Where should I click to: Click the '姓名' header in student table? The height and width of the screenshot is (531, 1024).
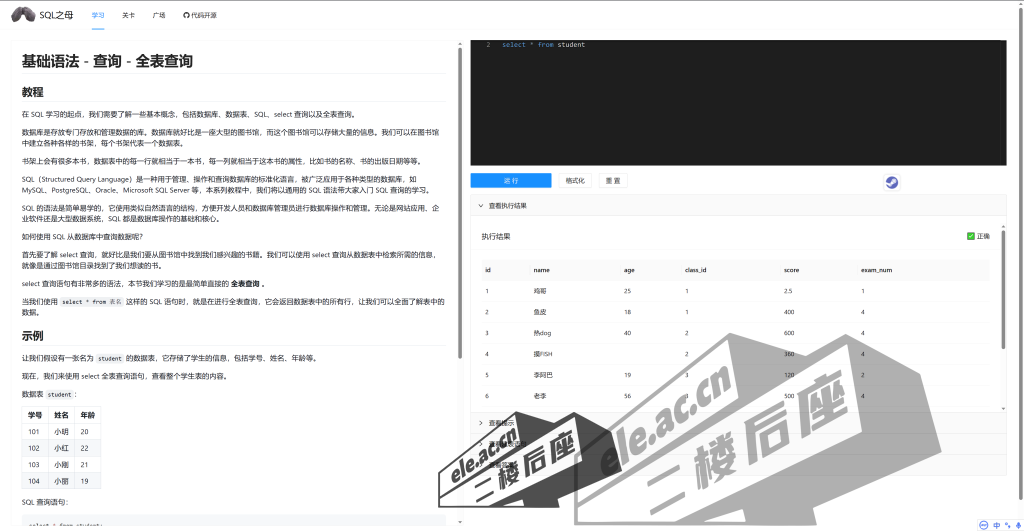pyautogui.click(x=61, y=415)
